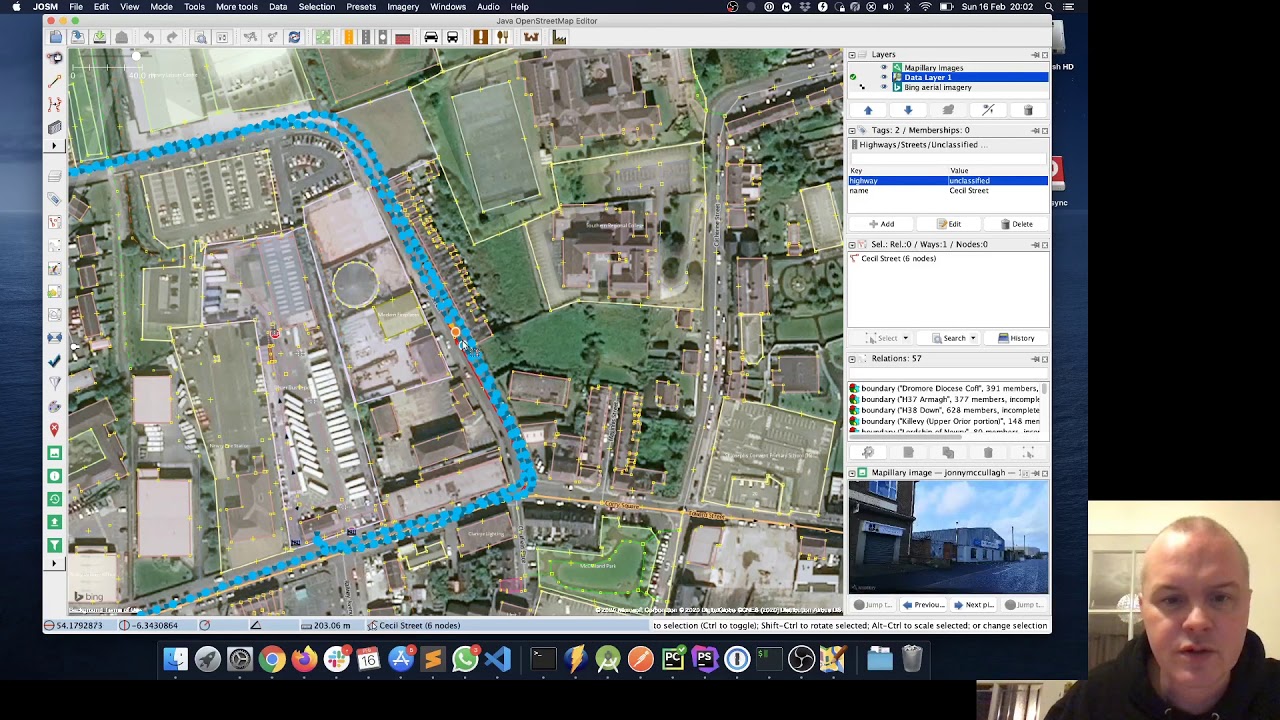Open the Selection menu
1280x720 pixels.
[316, 7]
